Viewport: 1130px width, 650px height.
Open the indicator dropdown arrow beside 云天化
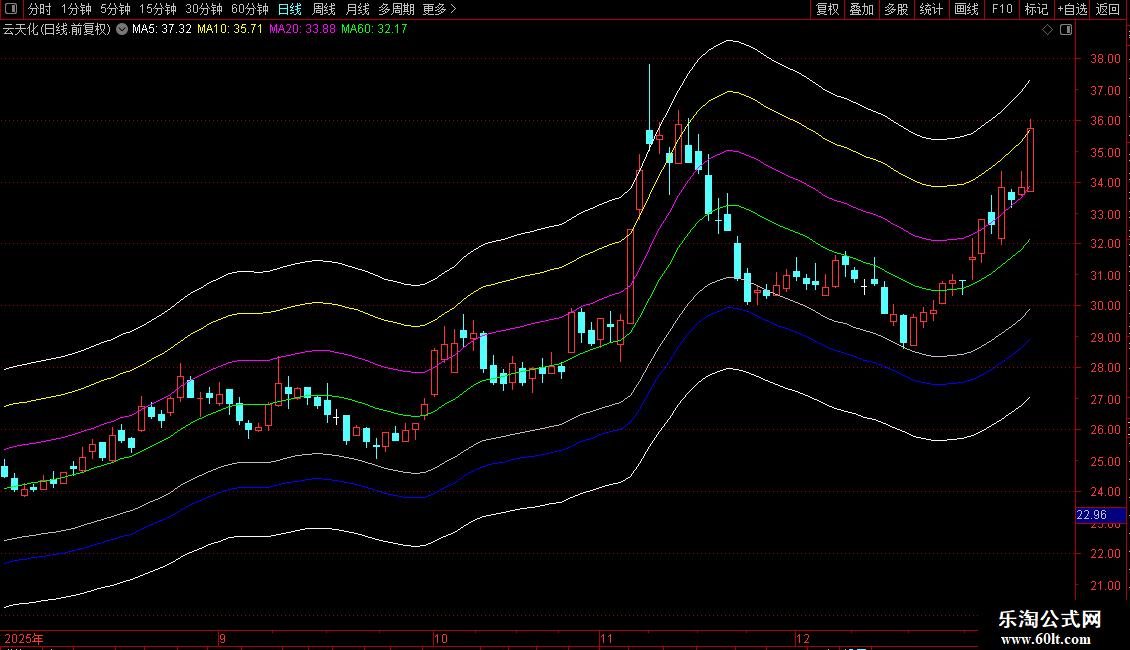122,29
